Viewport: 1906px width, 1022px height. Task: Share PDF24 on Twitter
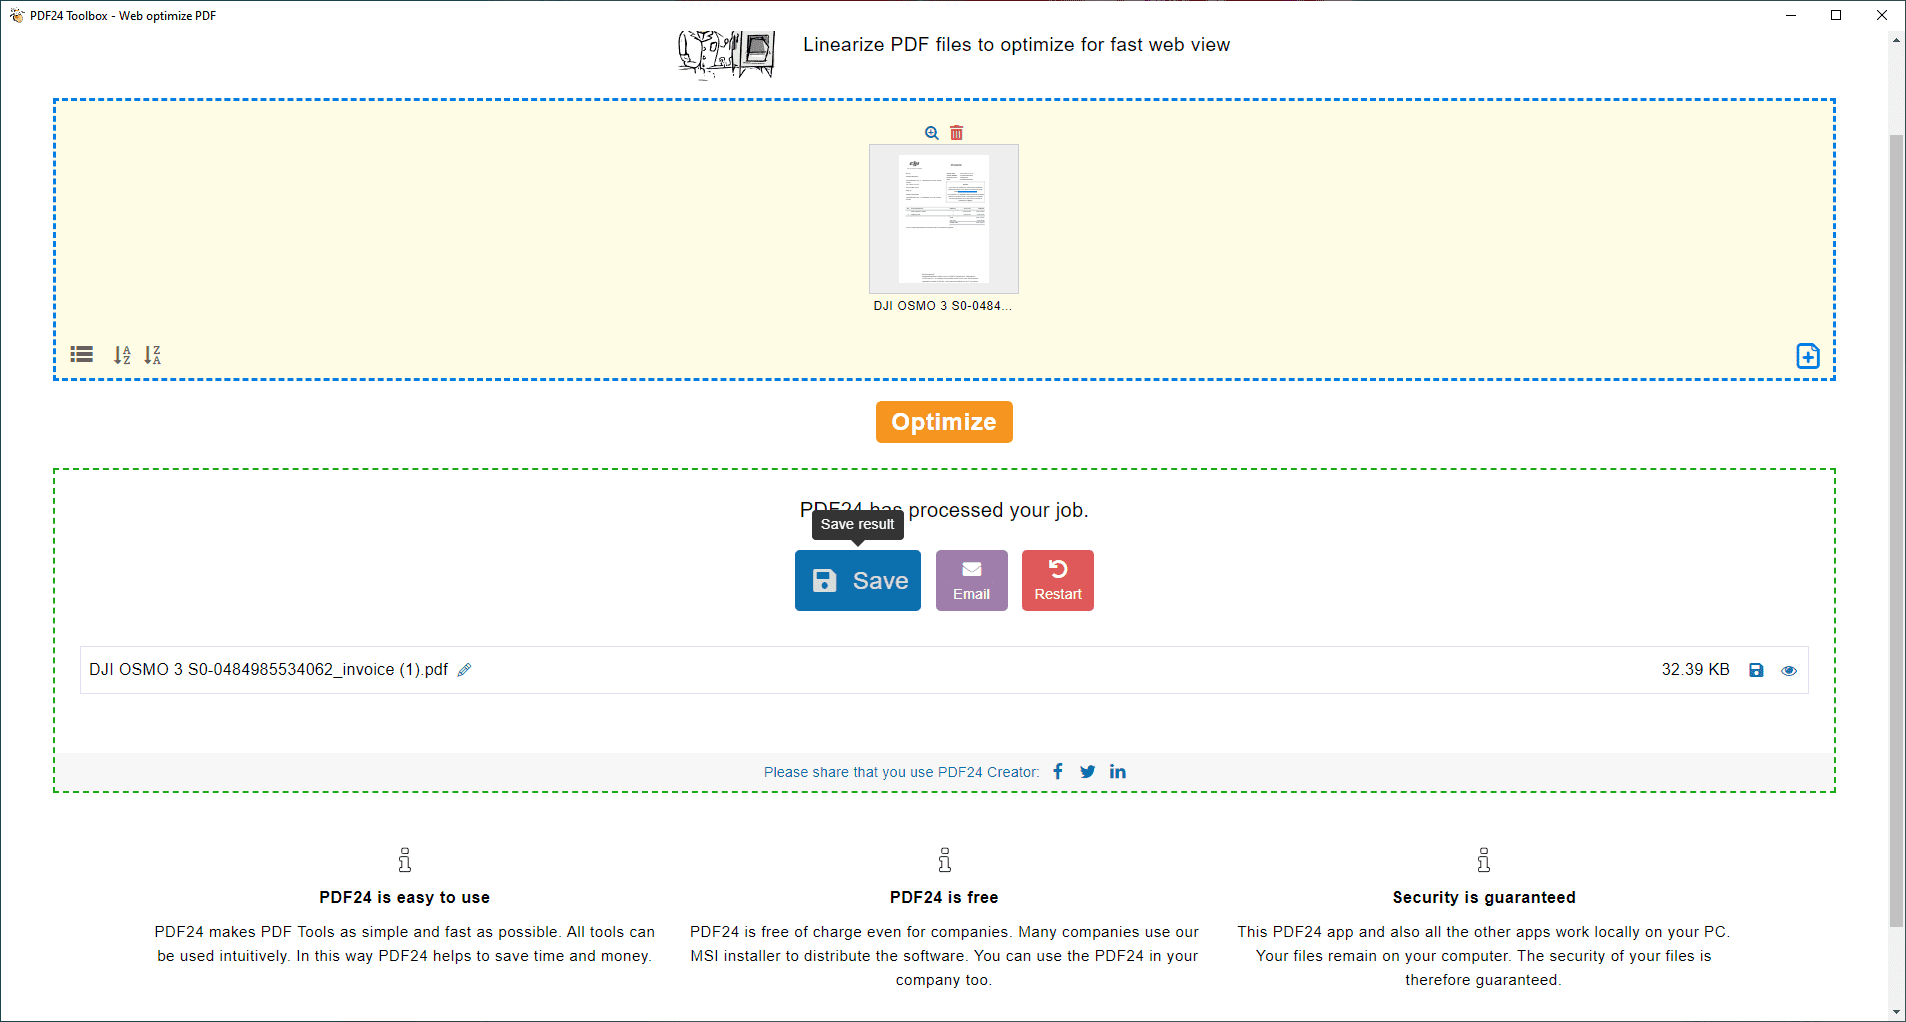click(1088, 771)
